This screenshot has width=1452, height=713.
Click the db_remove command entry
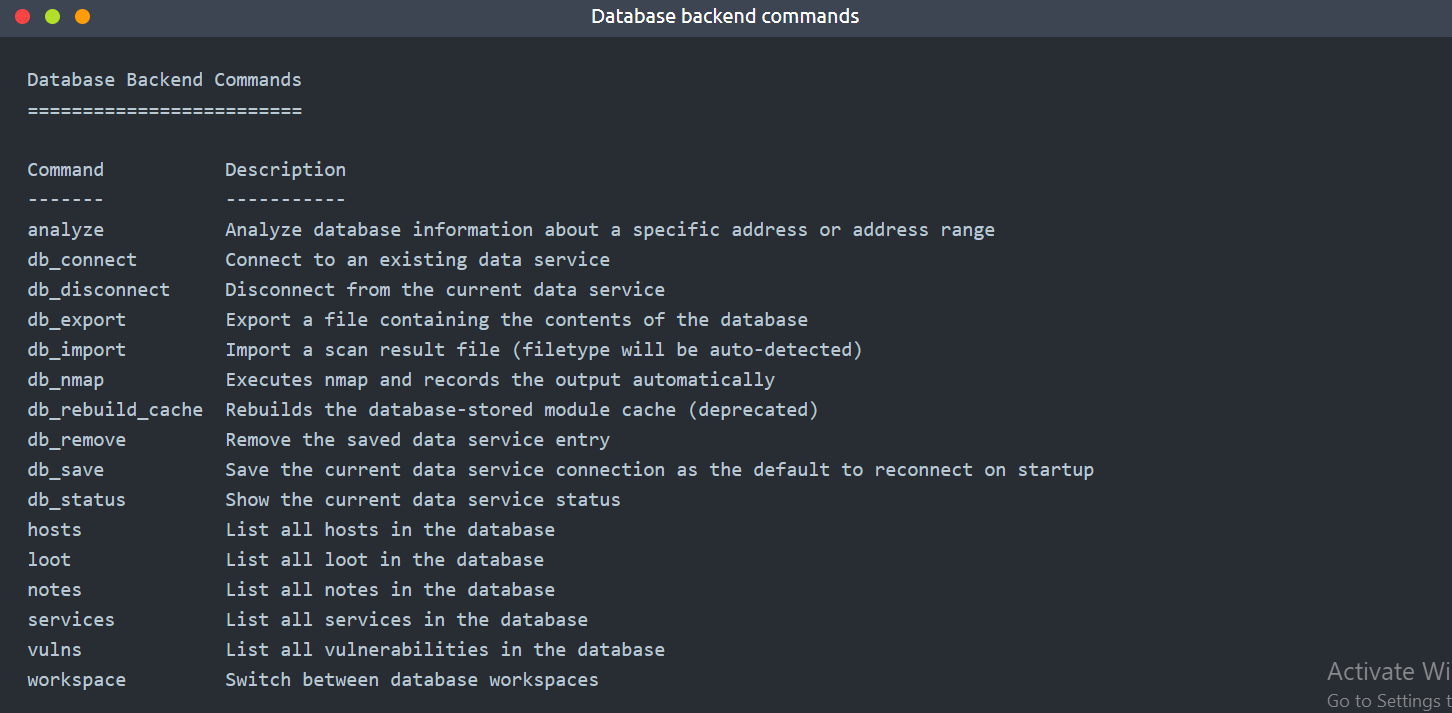(76, 440)
